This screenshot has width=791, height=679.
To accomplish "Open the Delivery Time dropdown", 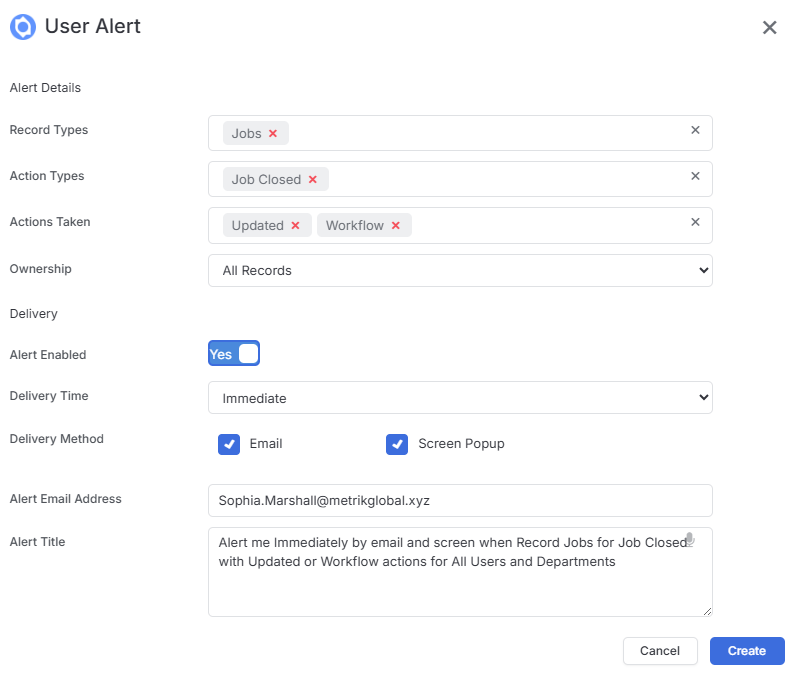I will pos(460,398).
